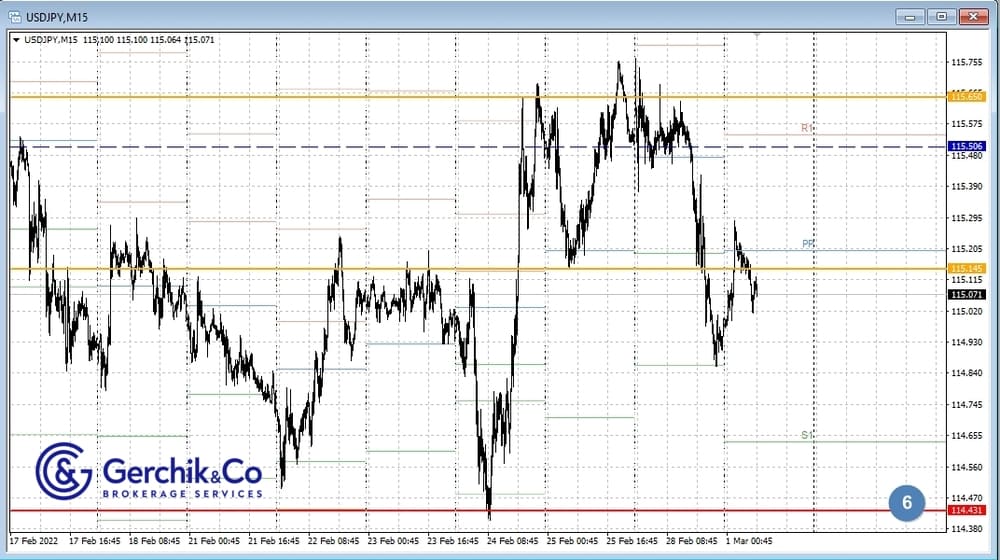Click the 24 Feb 08:45 time axis label
1000x560 pixels.
point(514,541)
